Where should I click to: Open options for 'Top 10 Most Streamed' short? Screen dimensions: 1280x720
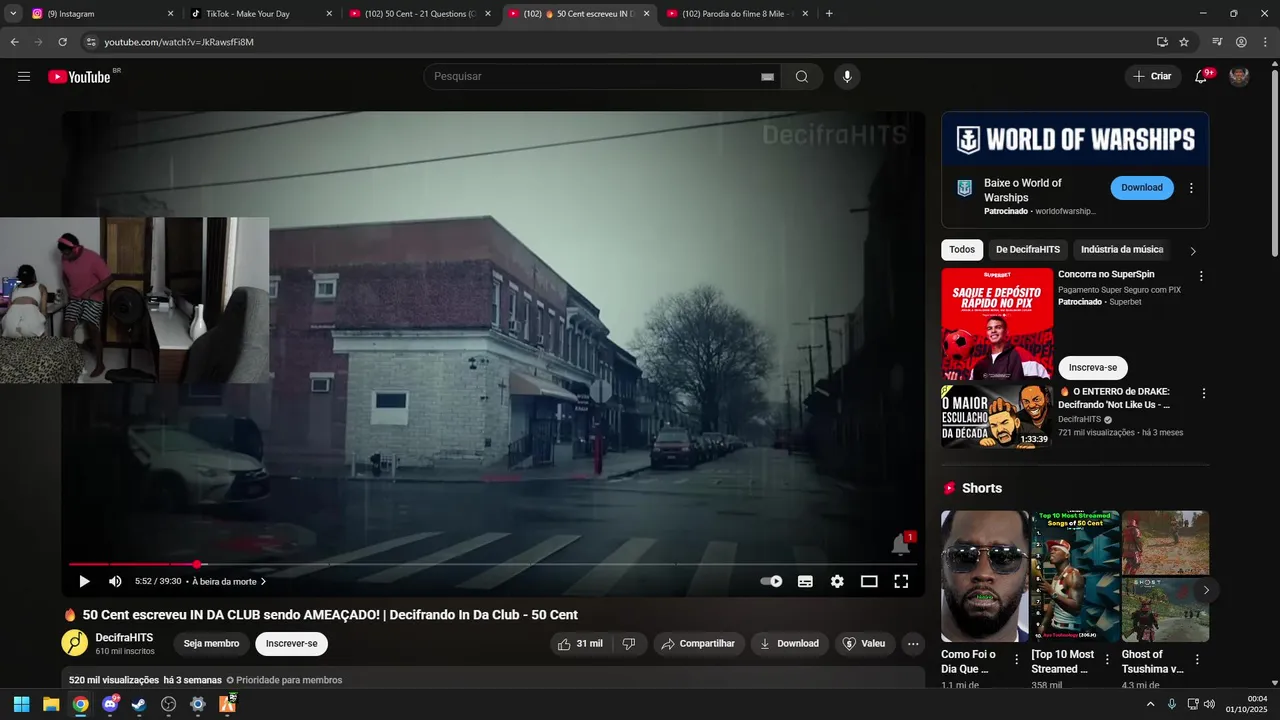(x=1108, y=660)
